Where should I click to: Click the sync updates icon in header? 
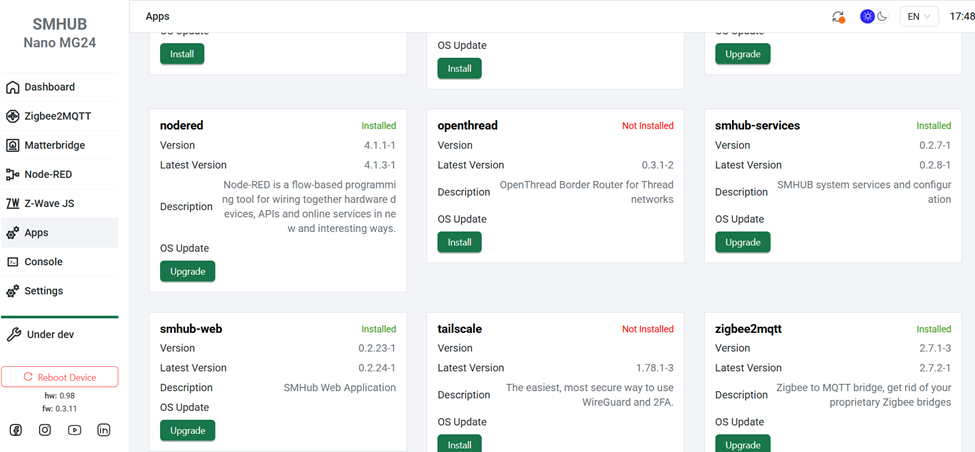click(x=838, y=17)
